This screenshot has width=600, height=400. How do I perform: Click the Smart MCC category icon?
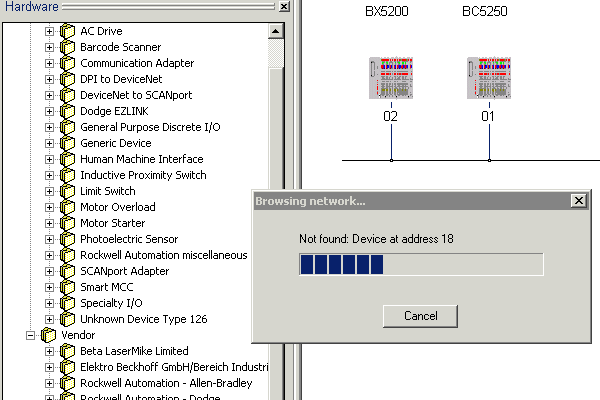[x=67, y=287]
